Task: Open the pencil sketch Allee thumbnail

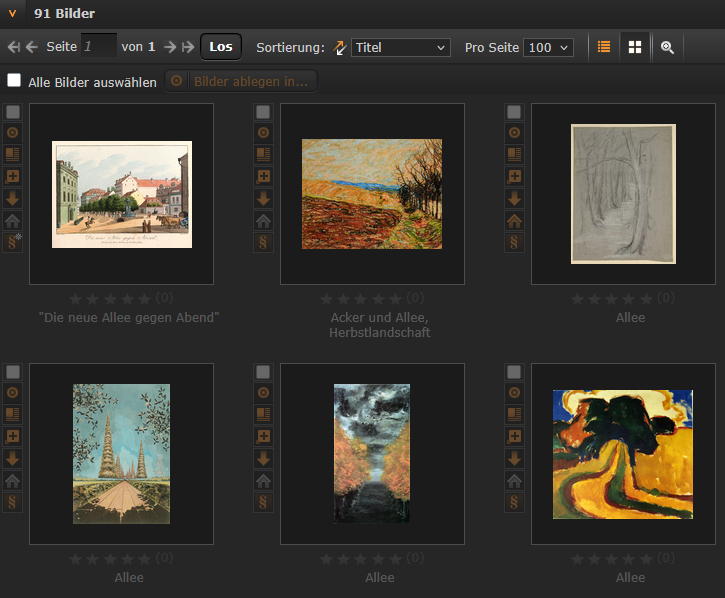Action: tap(623, 194)
